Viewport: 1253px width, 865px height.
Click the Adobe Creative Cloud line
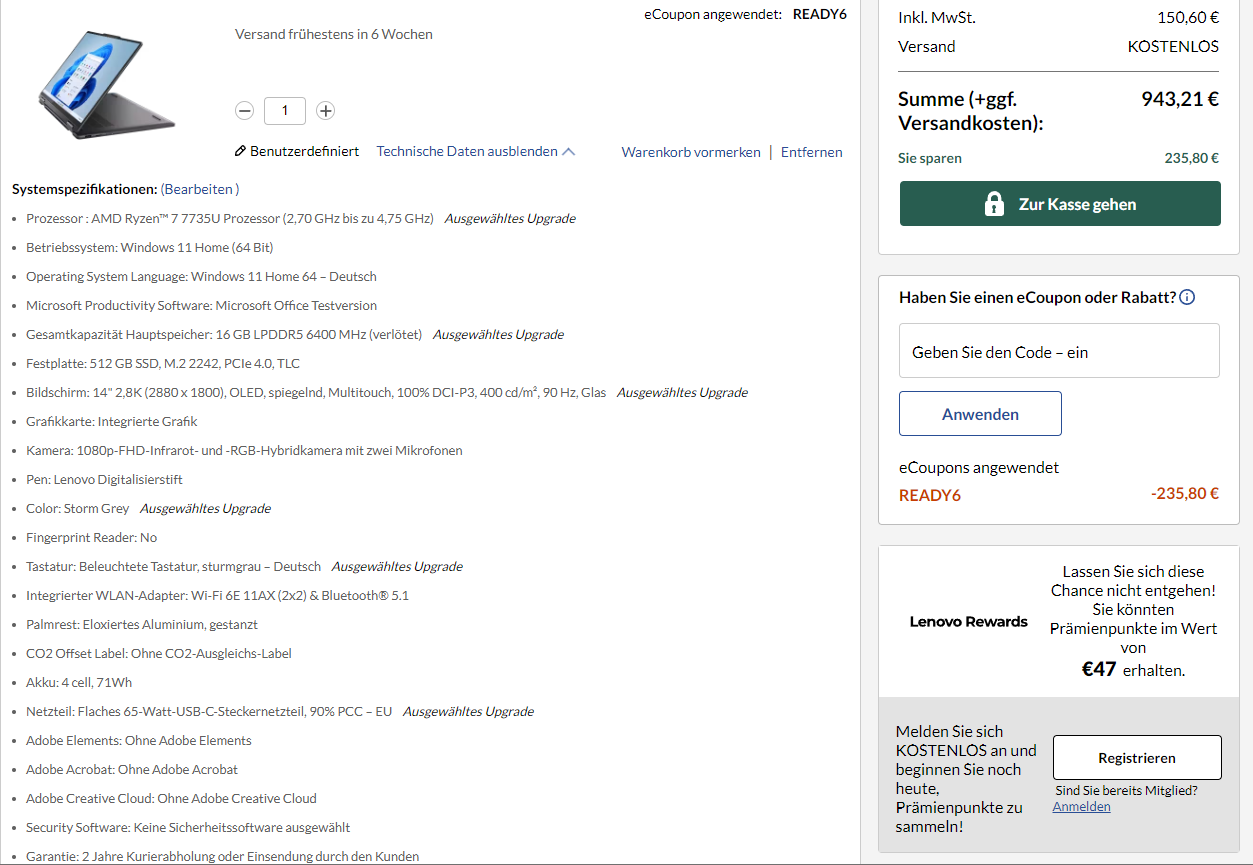pyautogui.click(x=171, y=798)
